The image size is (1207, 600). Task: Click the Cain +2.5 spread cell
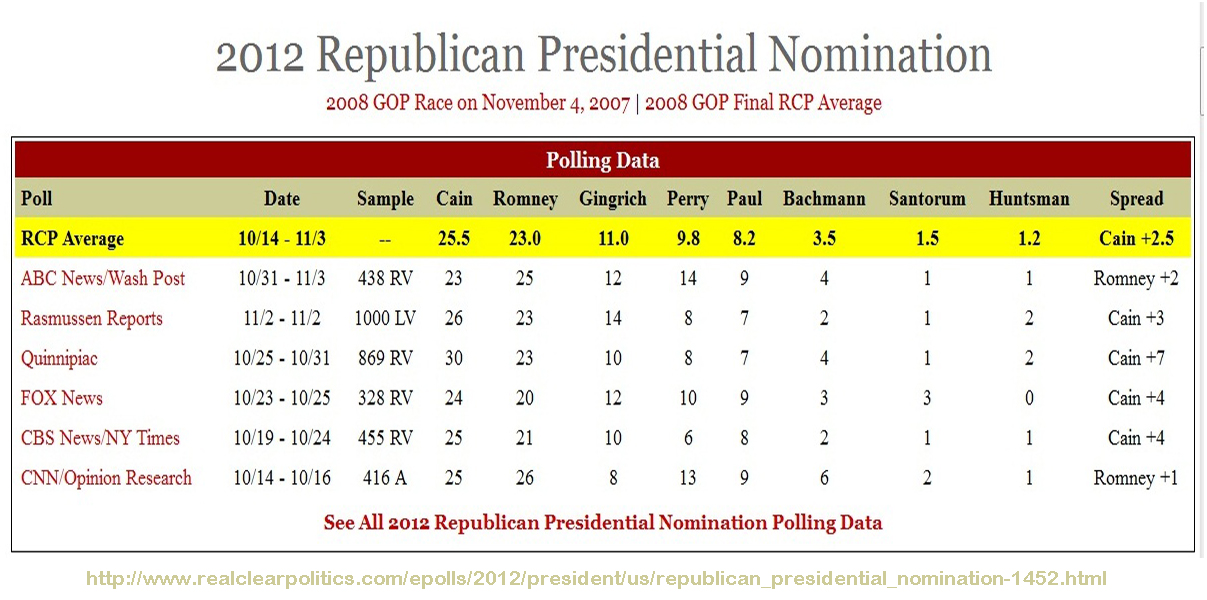click(x=1136, y=239)
